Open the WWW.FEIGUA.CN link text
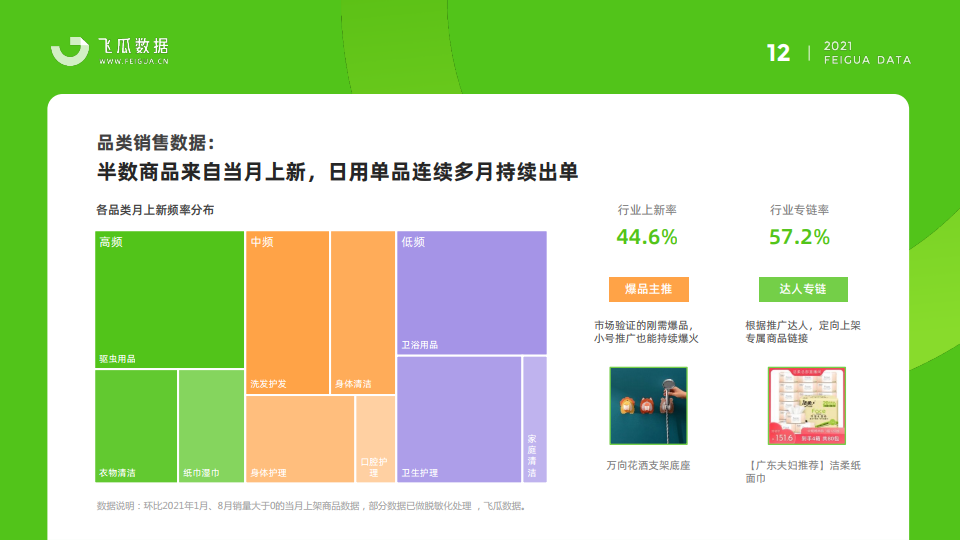Screen dimensions: 960x540 click(133, 61)
